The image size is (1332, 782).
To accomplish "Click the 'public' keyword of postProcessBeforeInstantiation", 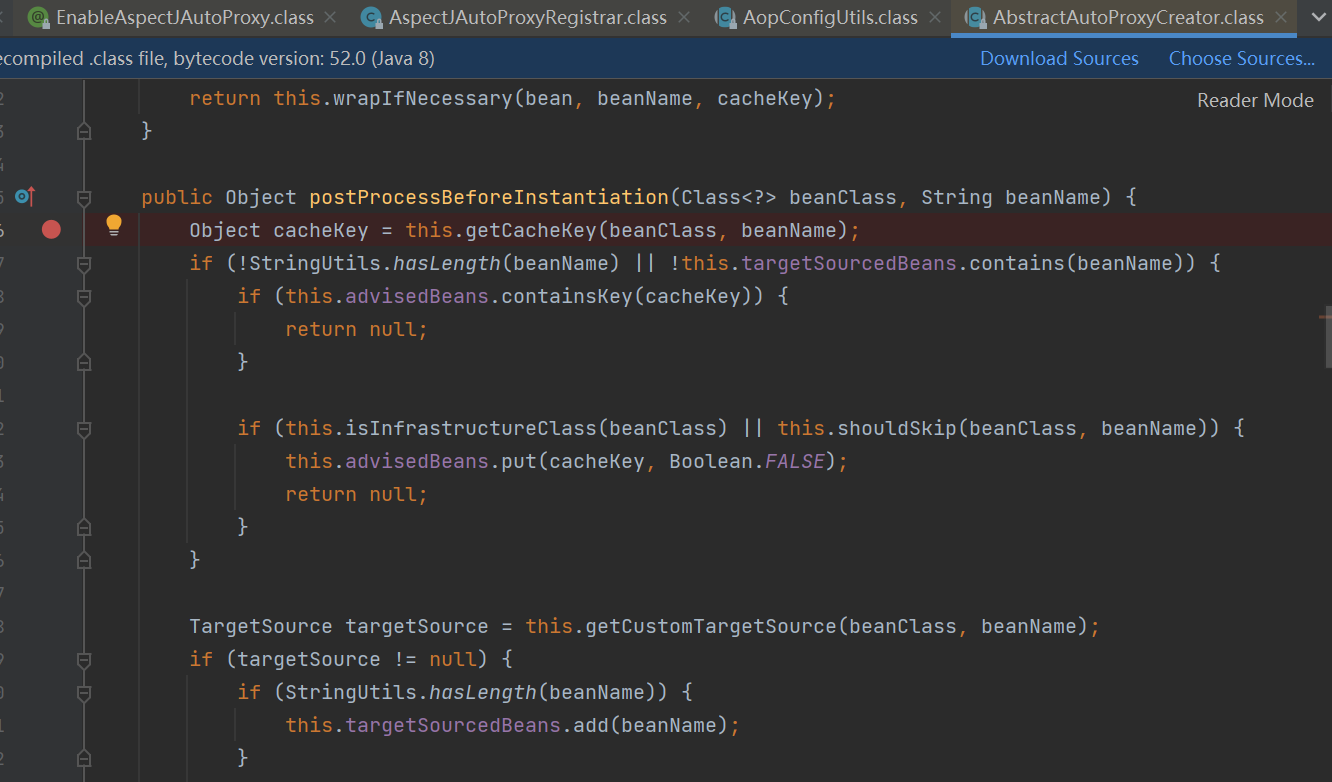I will click(x=177, y=197).
